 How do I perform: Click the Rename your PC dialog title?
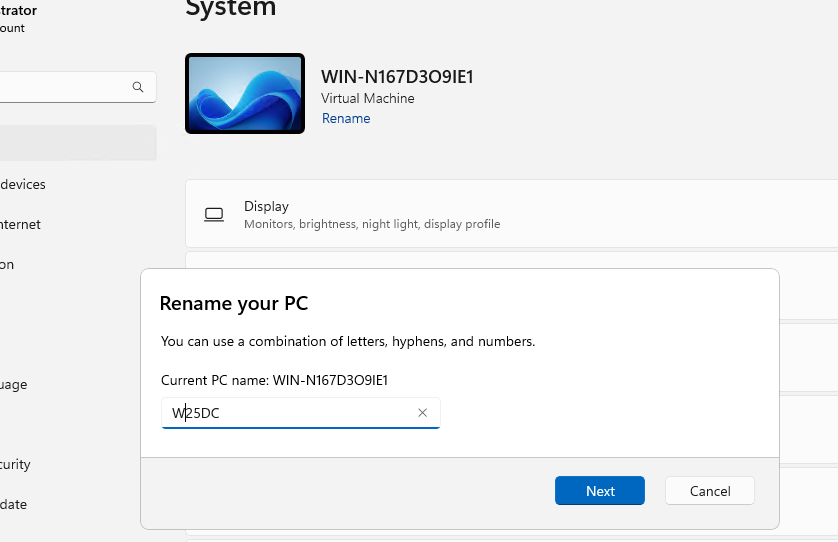(x=234, y=304)
